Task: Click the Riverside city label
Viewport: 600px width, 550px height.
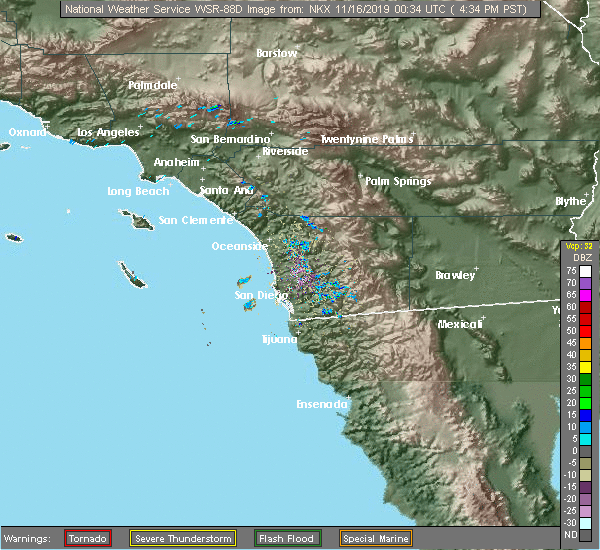Action: pos(285,152)
